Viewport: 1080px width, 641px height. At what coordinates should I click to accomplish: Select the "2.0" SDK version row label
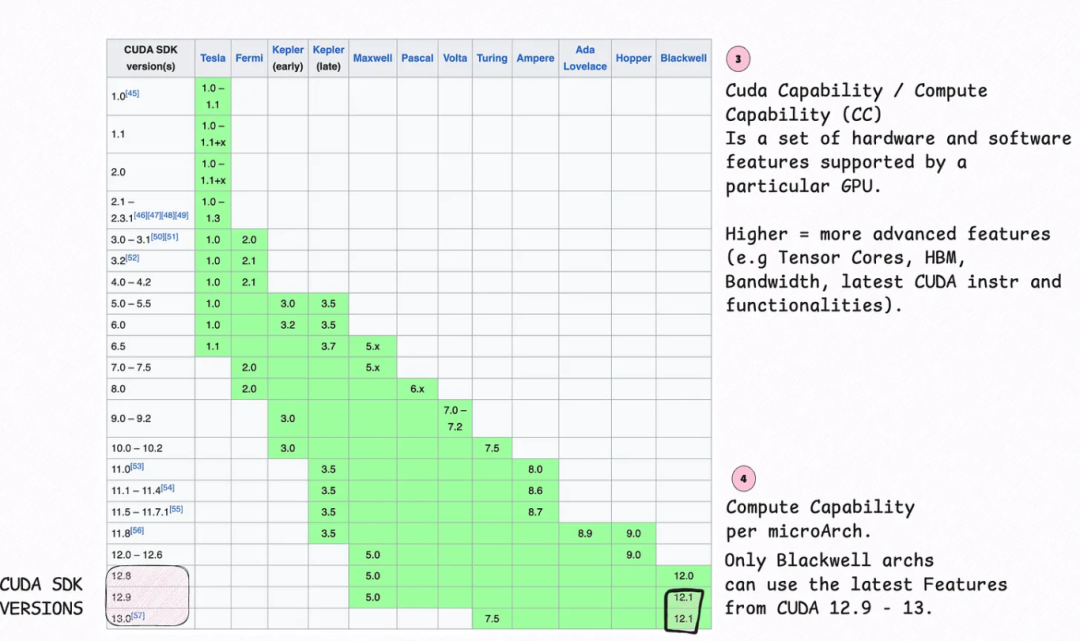click(118, 172)
